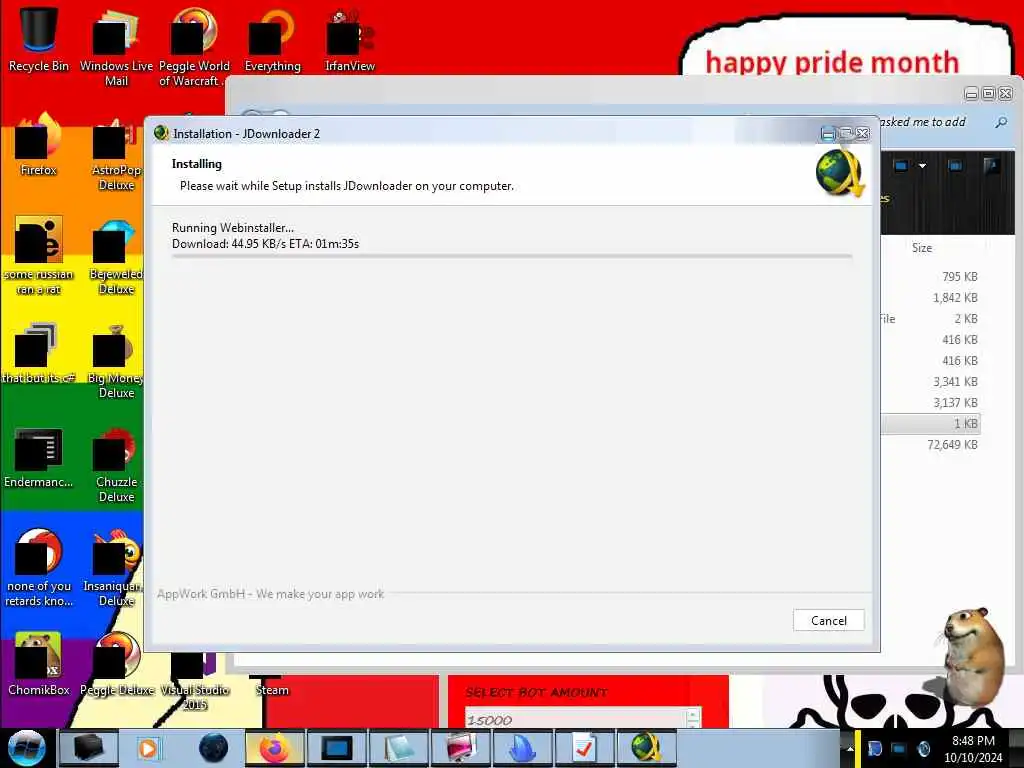
Task: Open the Recycle Bin desktop icon
Action: pyautogui.click(x=39, y=39)
